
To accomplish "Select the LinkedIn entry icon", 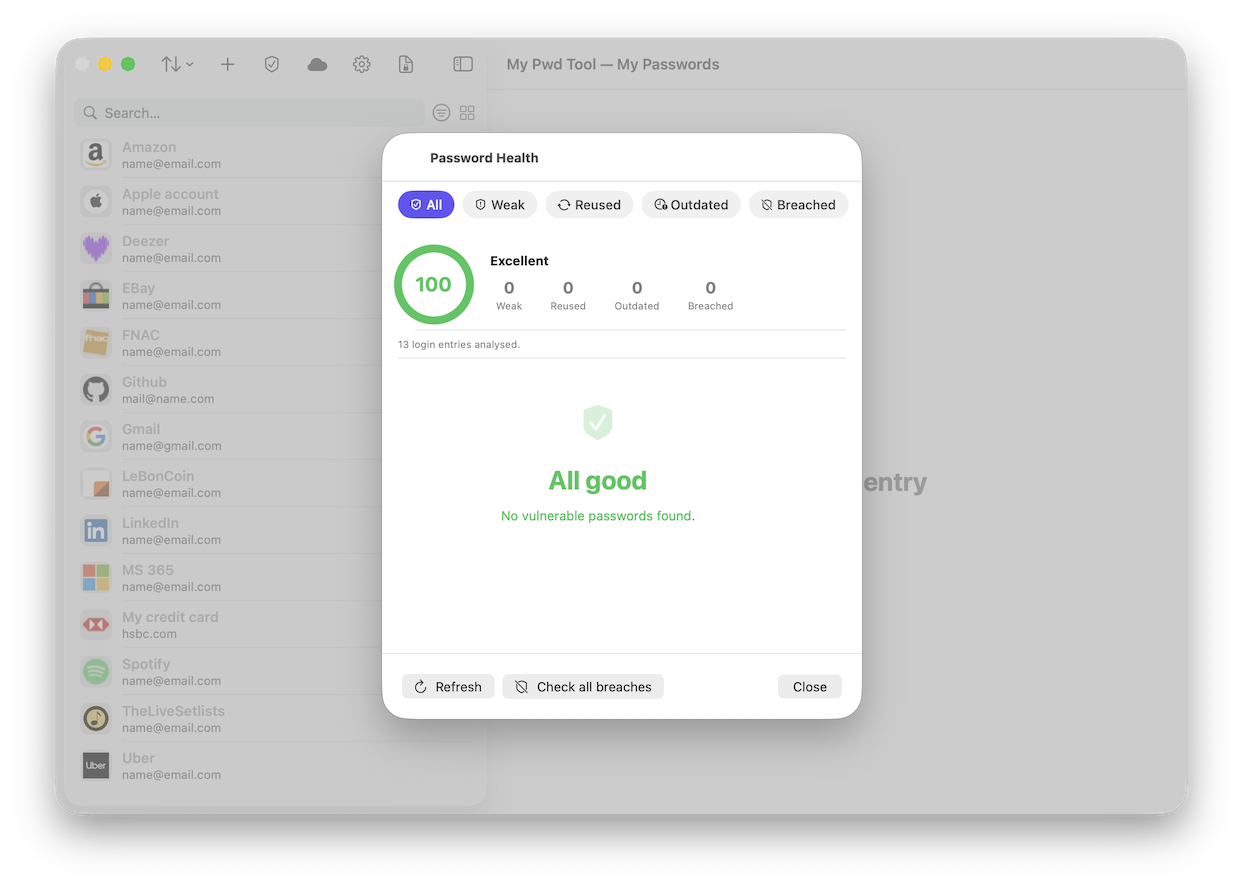I will click(96, 531).
